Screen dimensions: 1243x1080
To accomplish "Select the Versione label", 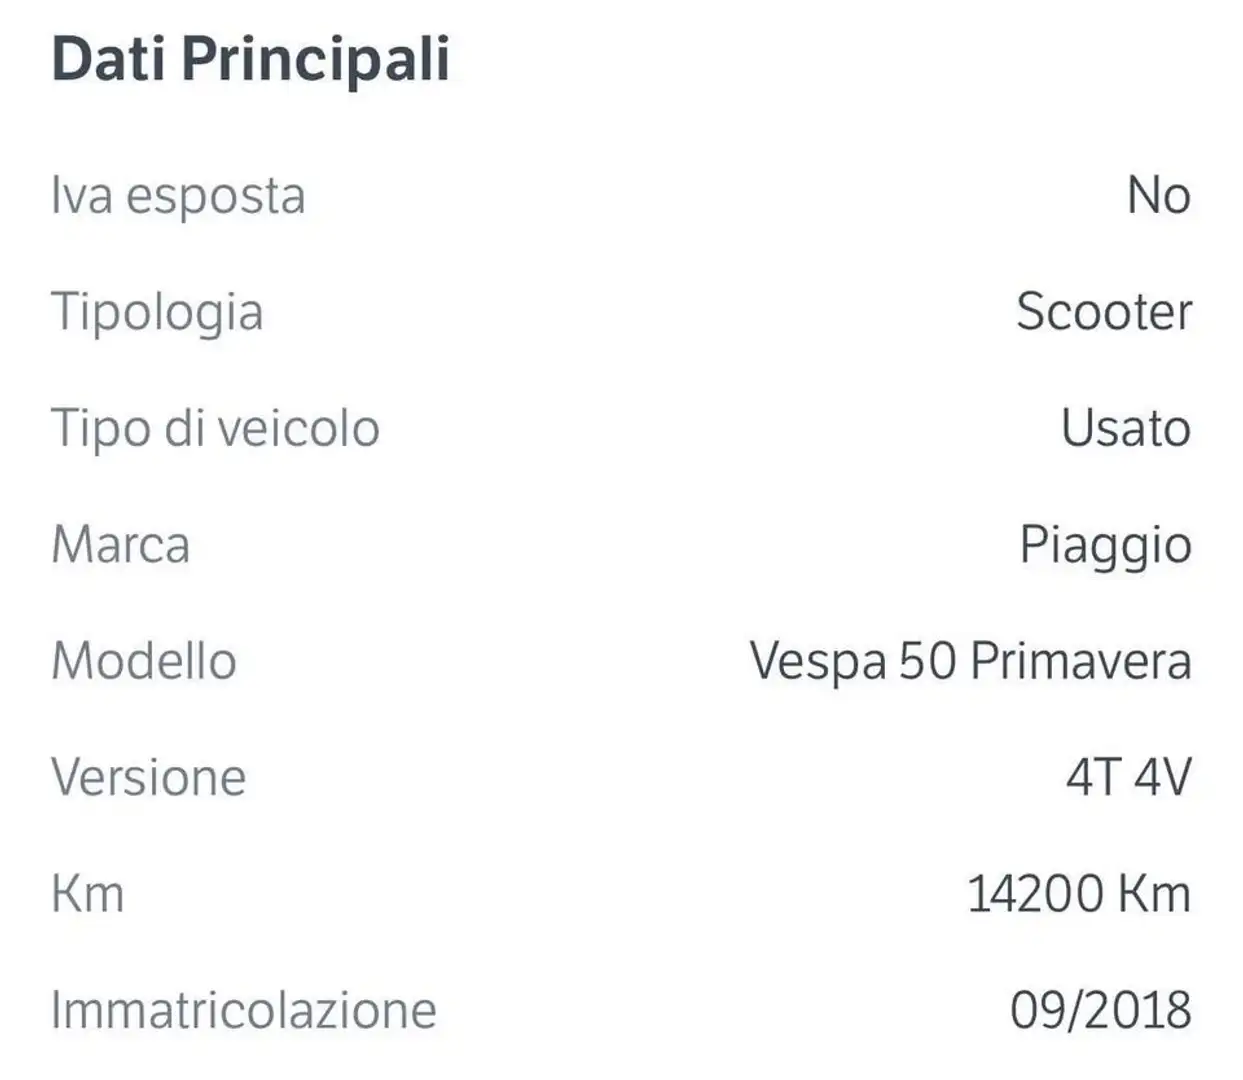I will tap(148, 777).
